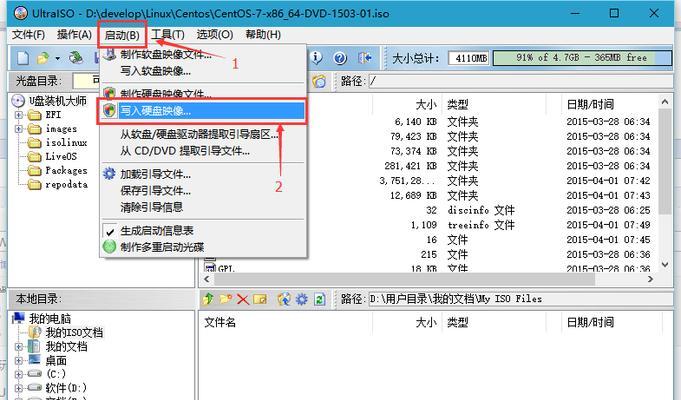Open the 文件(F) menu

(28, 35)
